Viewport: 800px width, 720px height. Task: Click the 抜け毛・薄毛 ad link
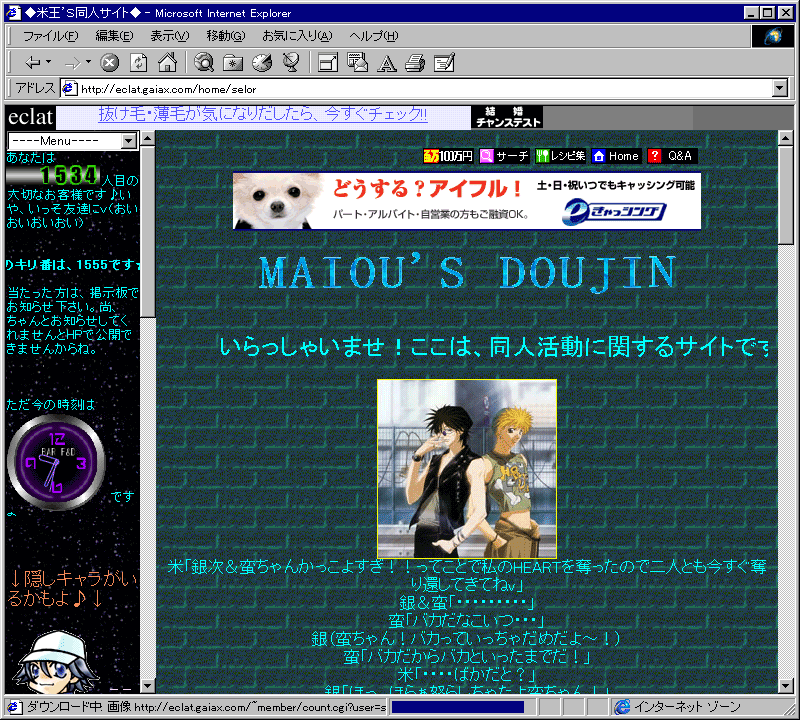263,114
